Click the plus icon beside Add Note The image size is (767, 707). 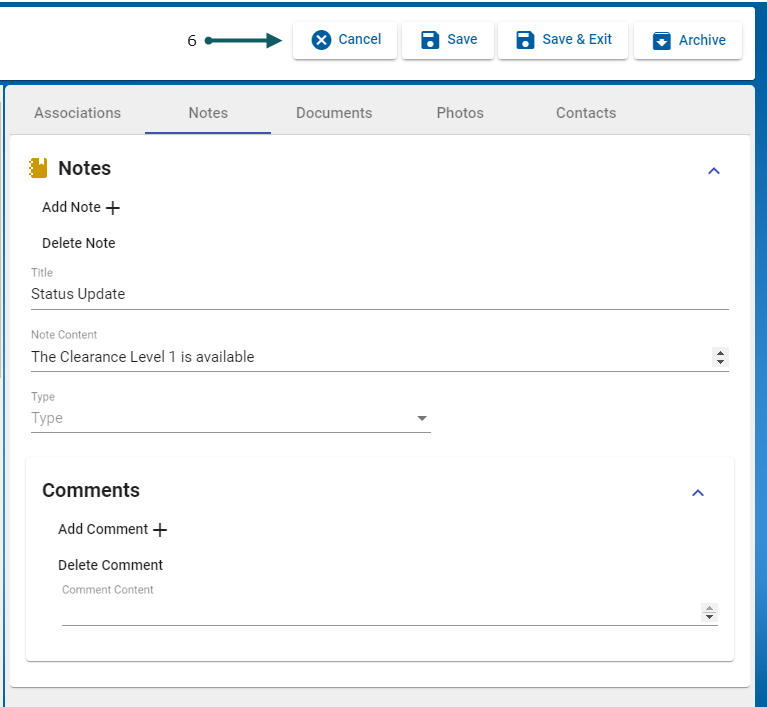113,208
